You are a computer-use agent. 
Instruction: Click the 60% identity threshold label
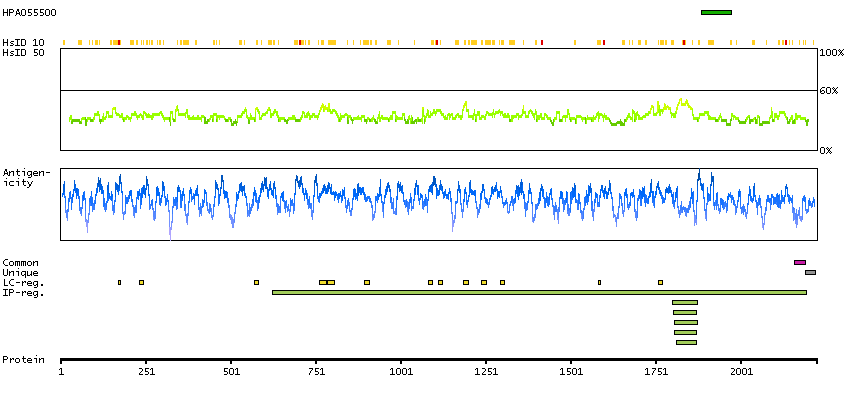coord(828,91)
